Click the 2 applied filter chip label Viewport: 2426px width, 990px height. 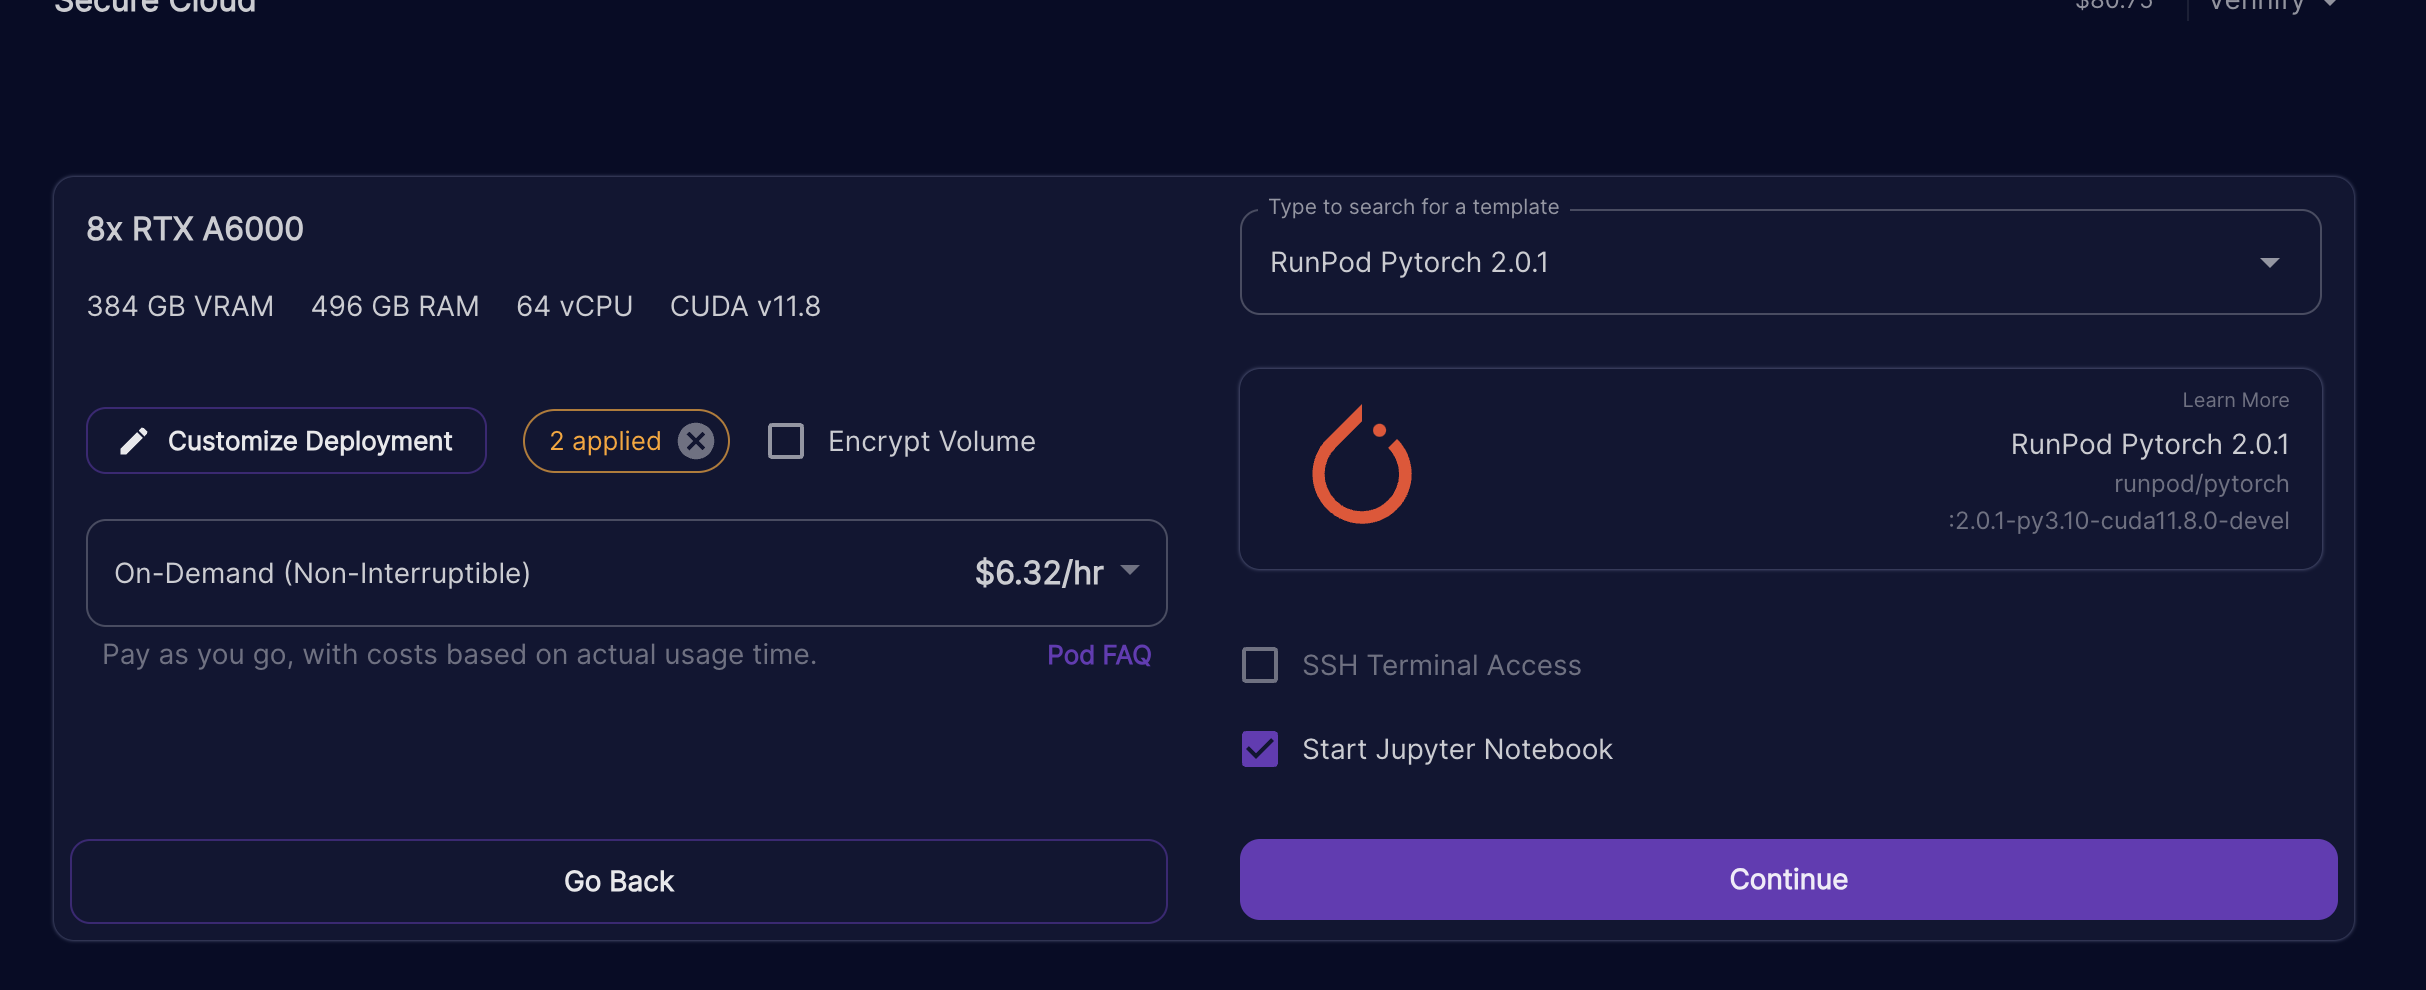(x=605, y=441)
